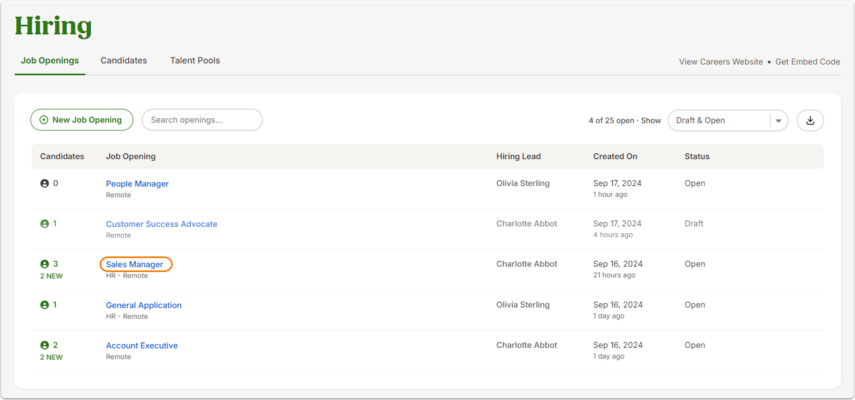Open the Account Executive job opening
This screenshot has height=400, width=855.
pyautogui.click(x=142, y=346)
